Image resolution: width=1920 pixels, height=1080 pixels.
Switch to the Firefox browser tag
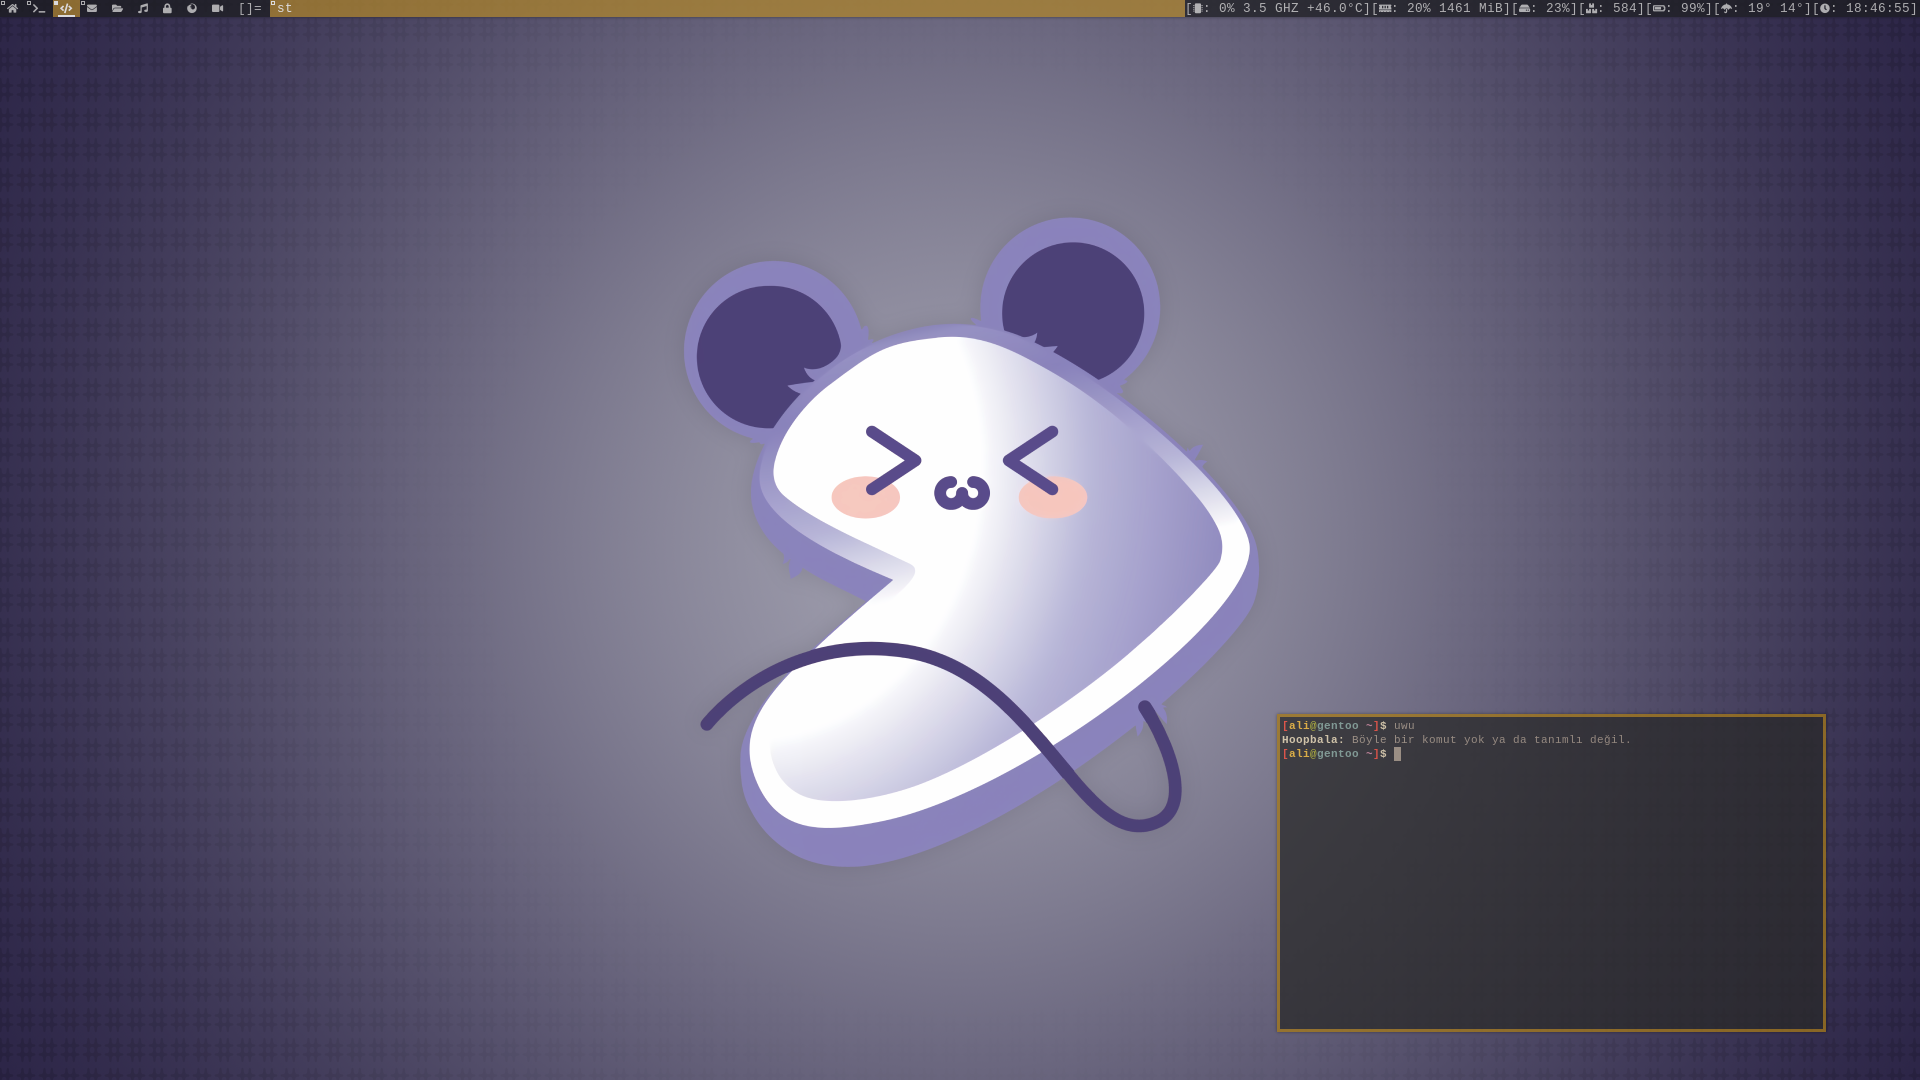point(192,8)
